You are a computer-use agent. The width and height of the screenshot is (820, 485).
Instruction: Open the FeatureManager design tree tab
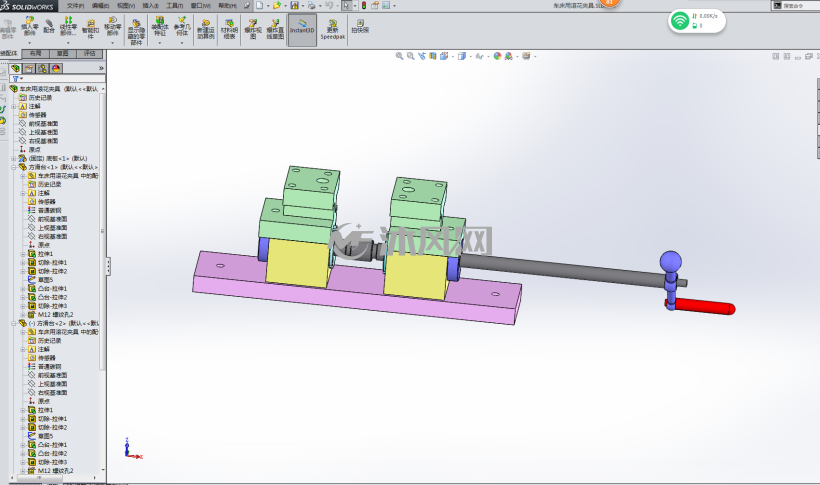click(x=15, y=68)
